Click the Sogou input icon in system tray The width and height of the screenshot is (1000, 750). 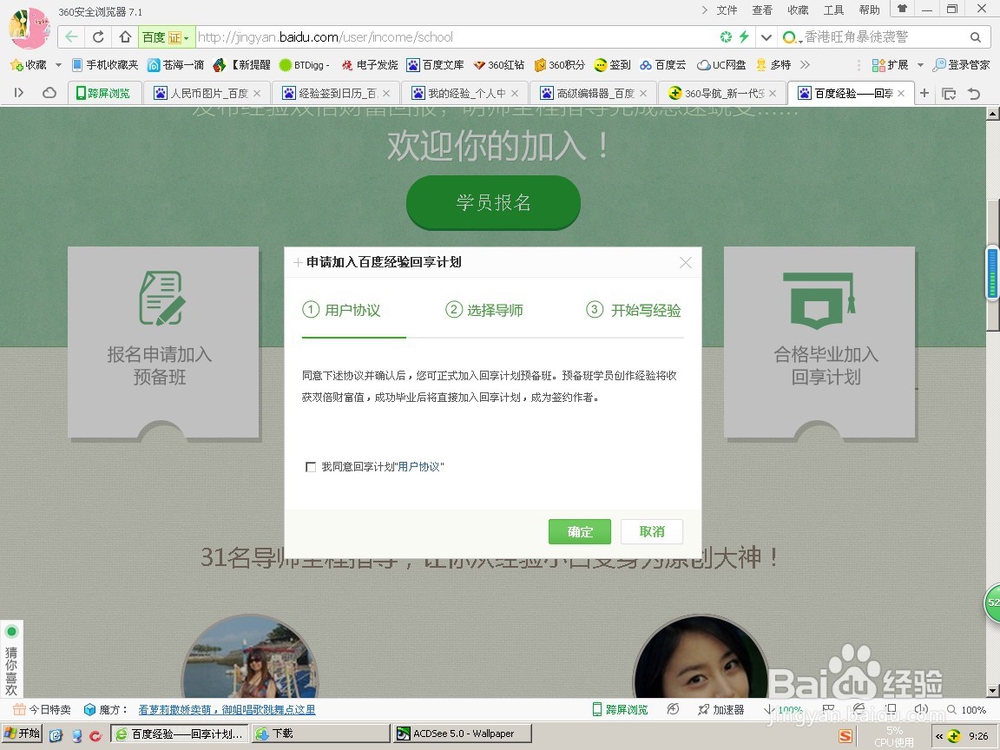(845, 736)
